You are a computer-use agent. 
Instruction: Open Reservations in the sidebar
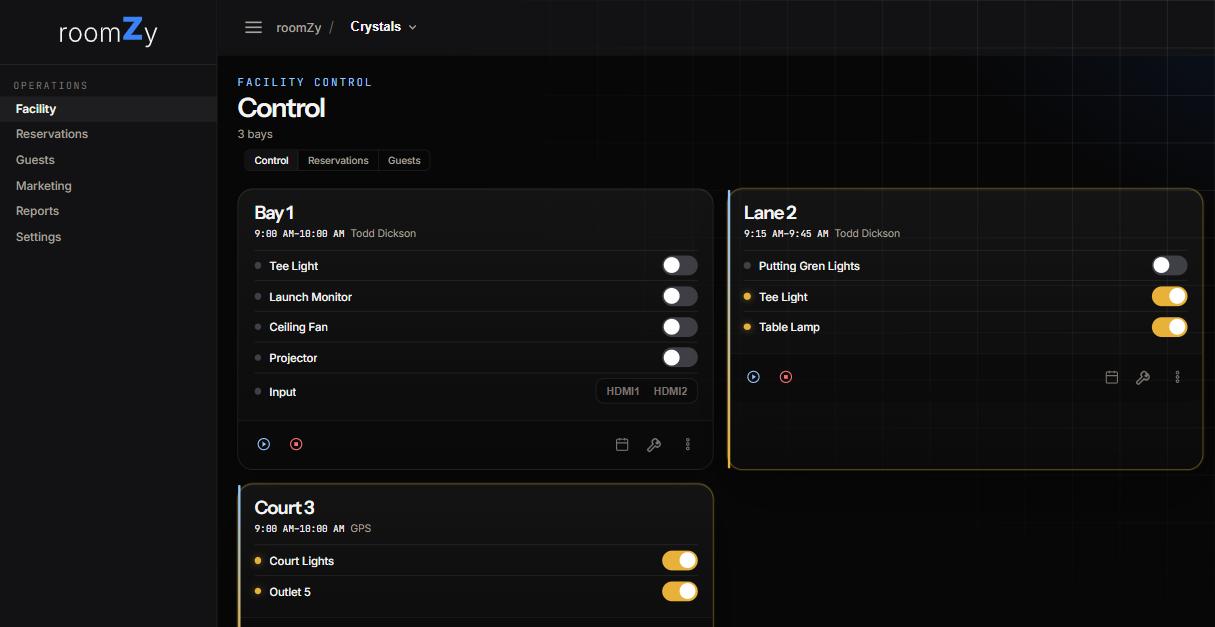tap(108, 134)
